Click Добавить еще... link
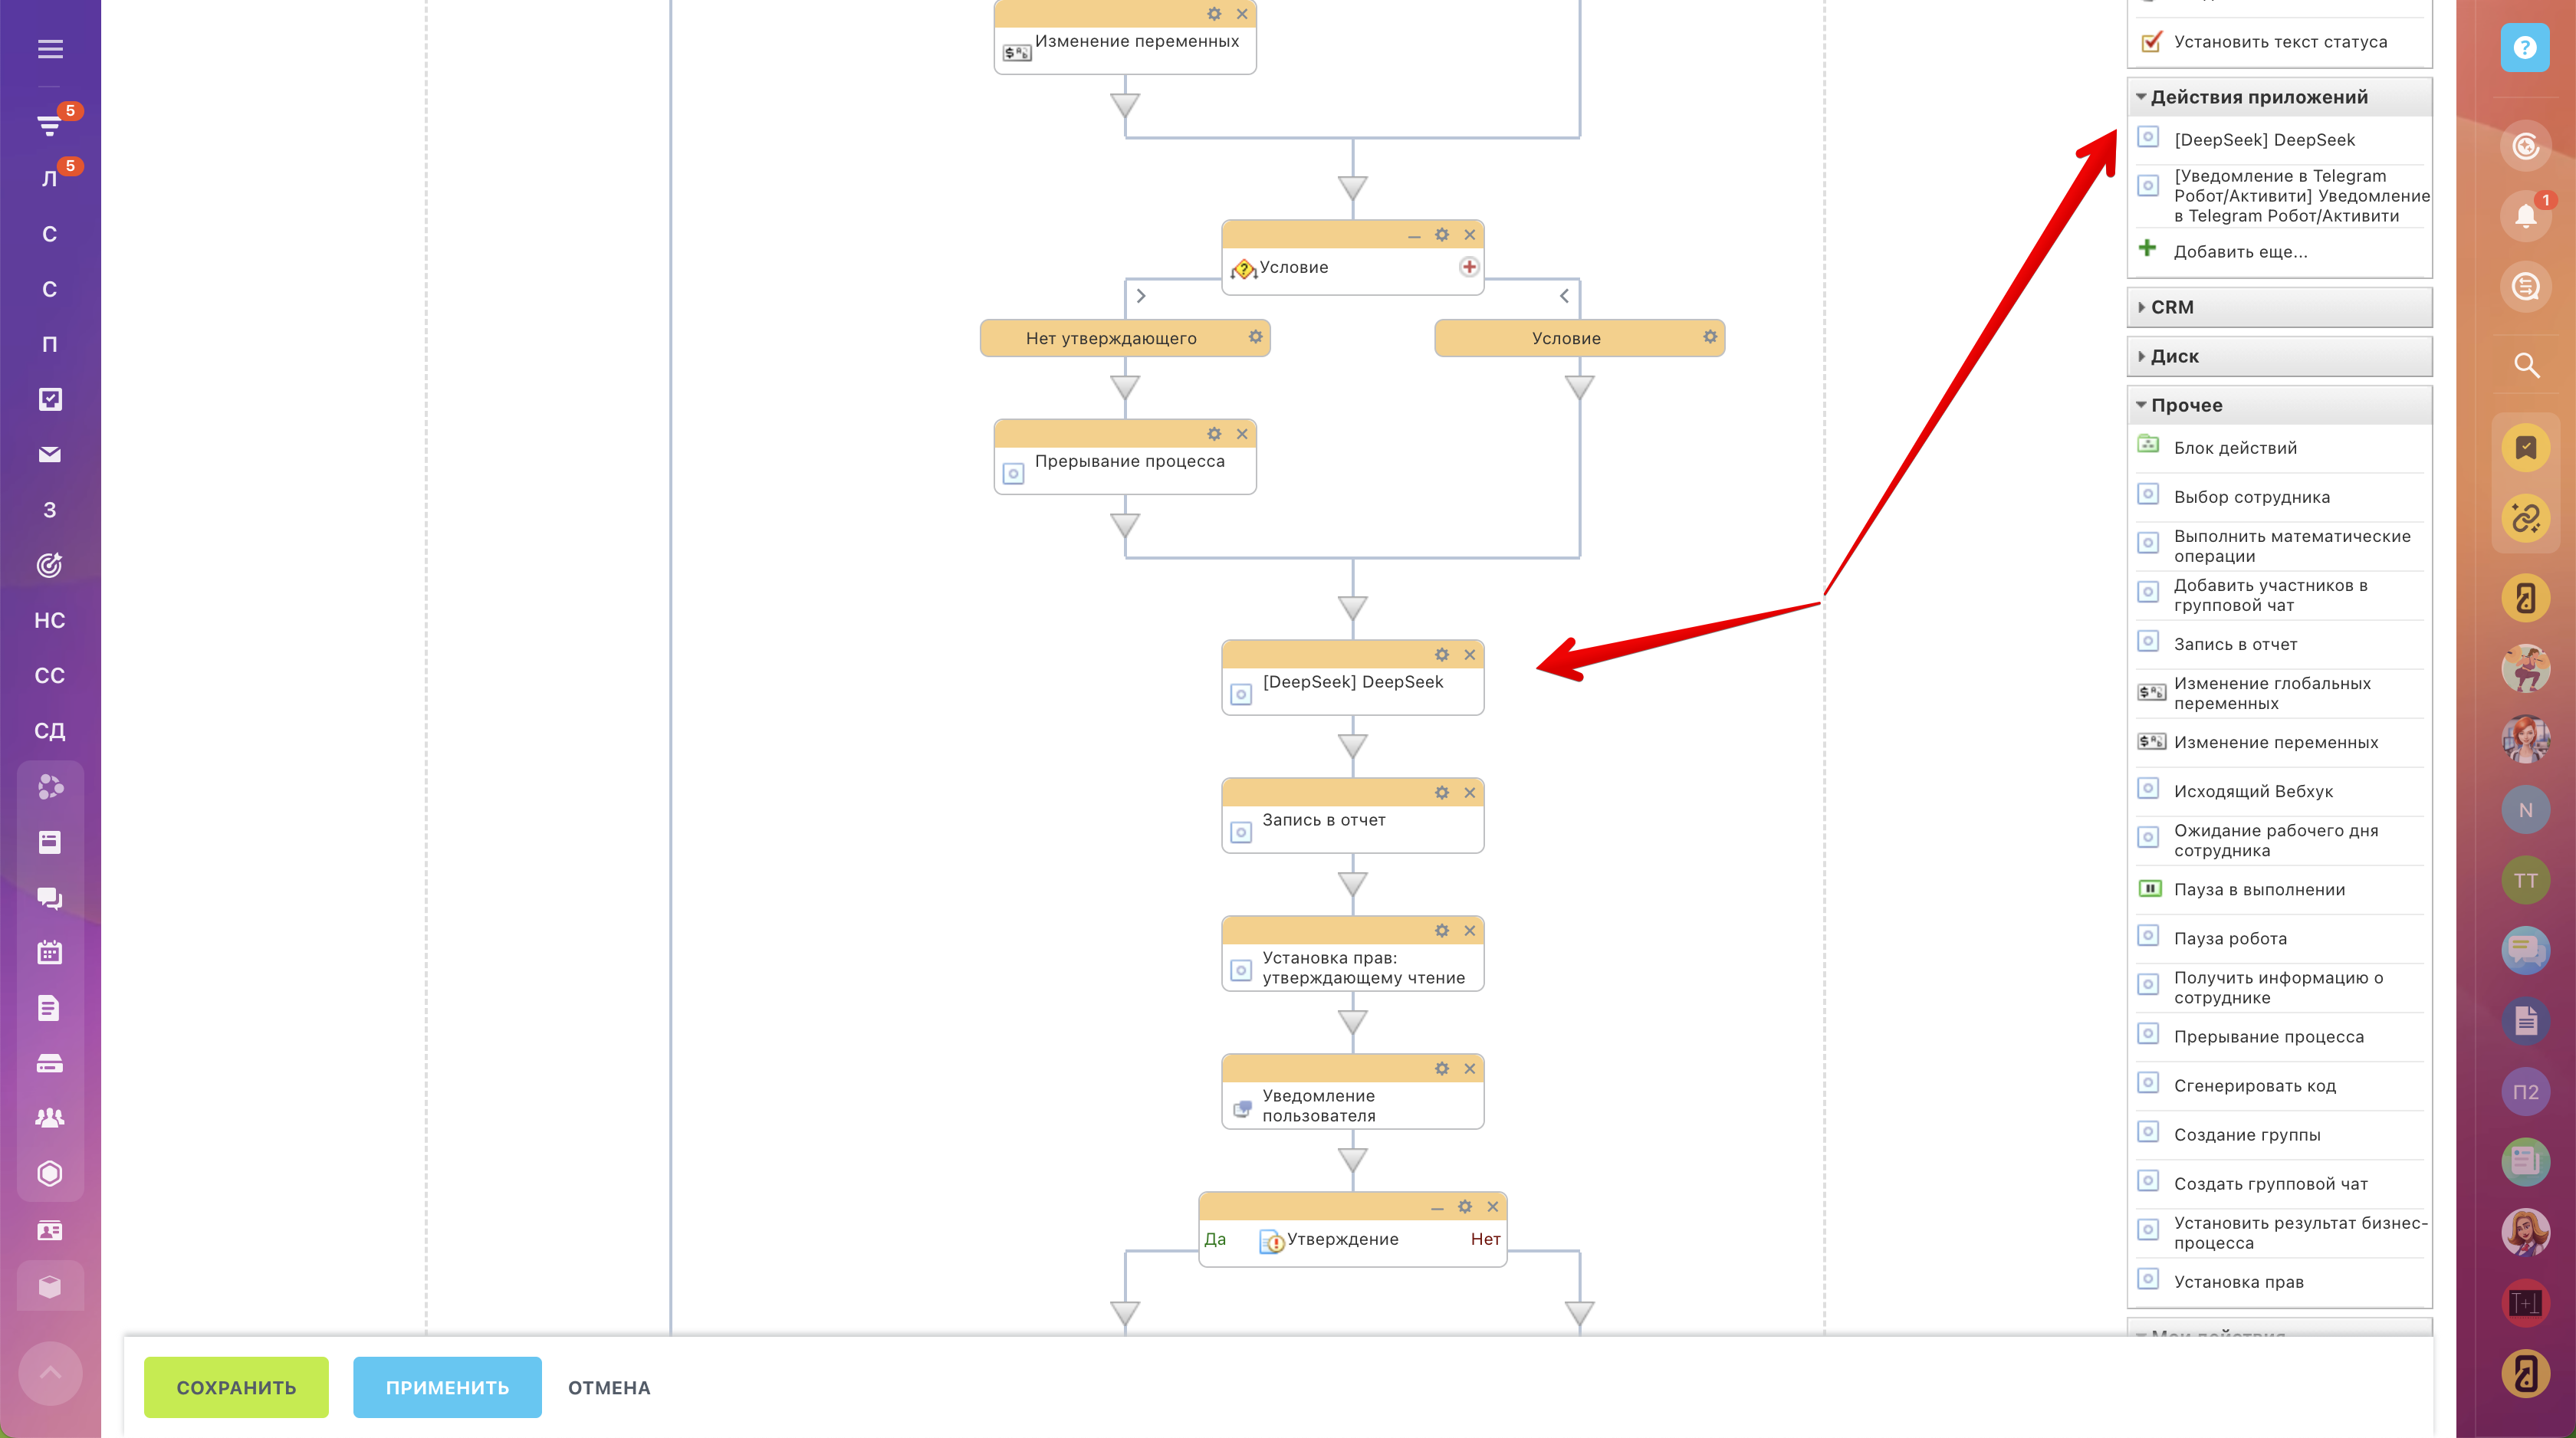The width and height of the screenshot is (2576, 1438). point(2240,252)
